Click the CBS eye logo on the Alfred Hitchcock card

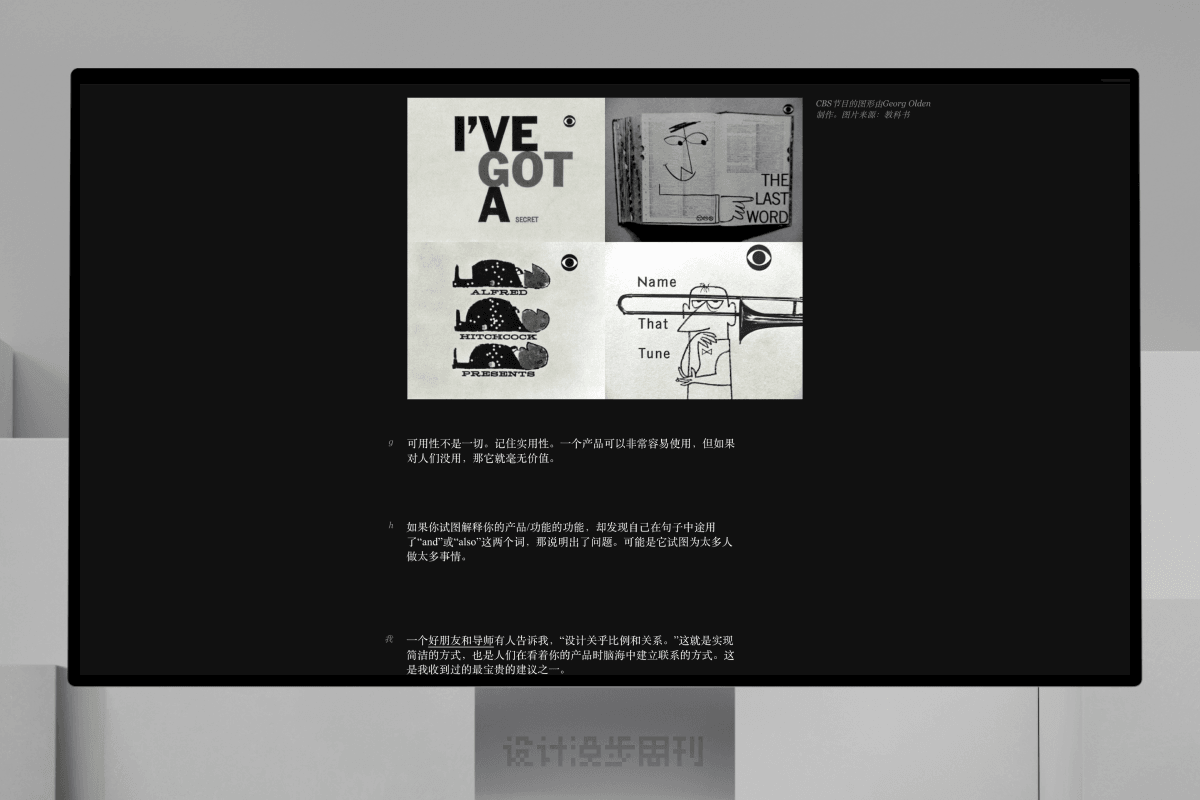coord(569,263)
